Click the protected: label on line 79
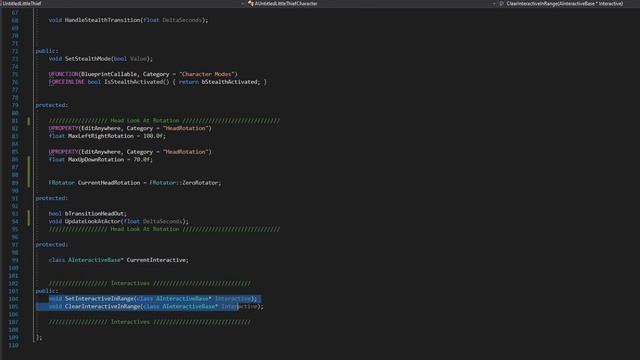640x360 pixels. click(52, 105)
